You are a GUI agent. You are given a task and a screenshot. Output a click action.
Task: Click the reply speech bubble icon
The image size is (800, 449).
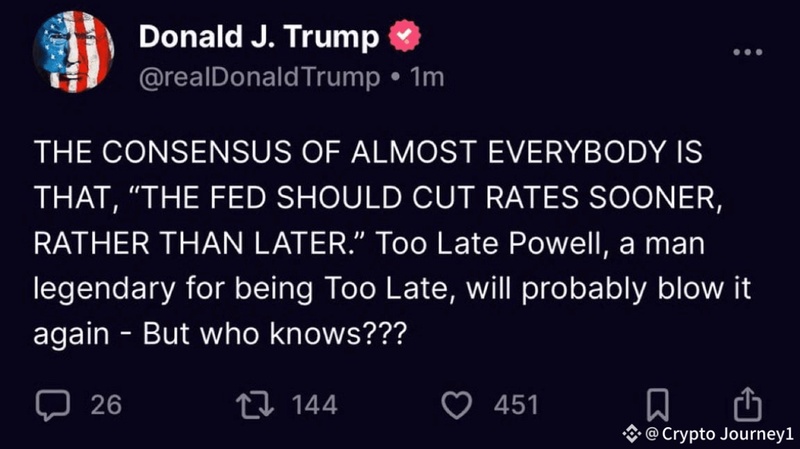coord(51,404)
